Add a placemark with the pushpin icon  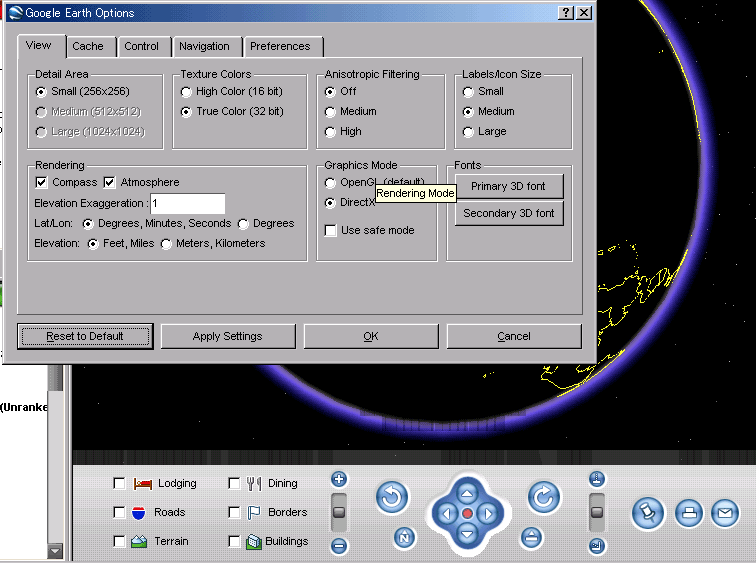pos(648,513)
